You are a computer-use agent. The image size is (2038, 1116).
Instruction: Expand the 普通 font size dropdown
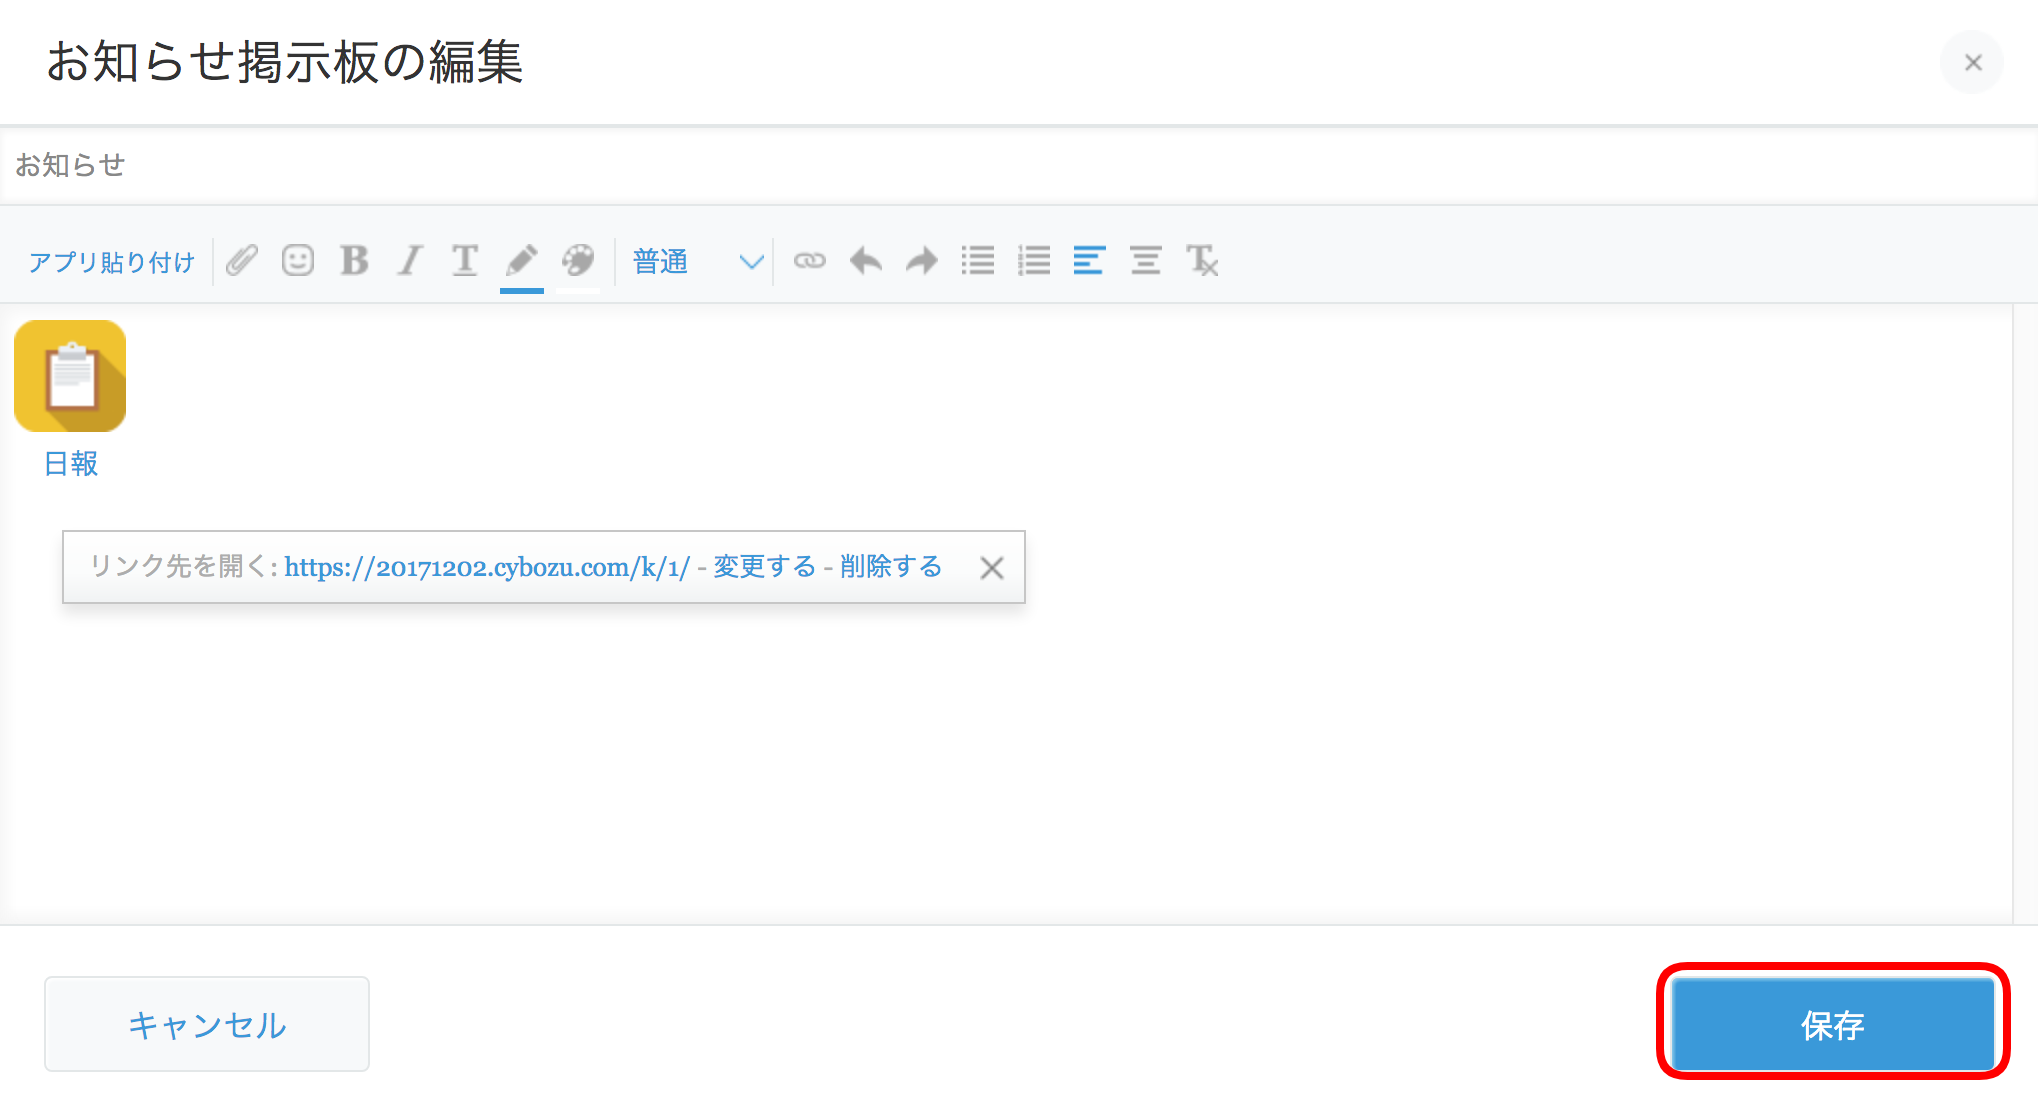click(x=698, y=262)
